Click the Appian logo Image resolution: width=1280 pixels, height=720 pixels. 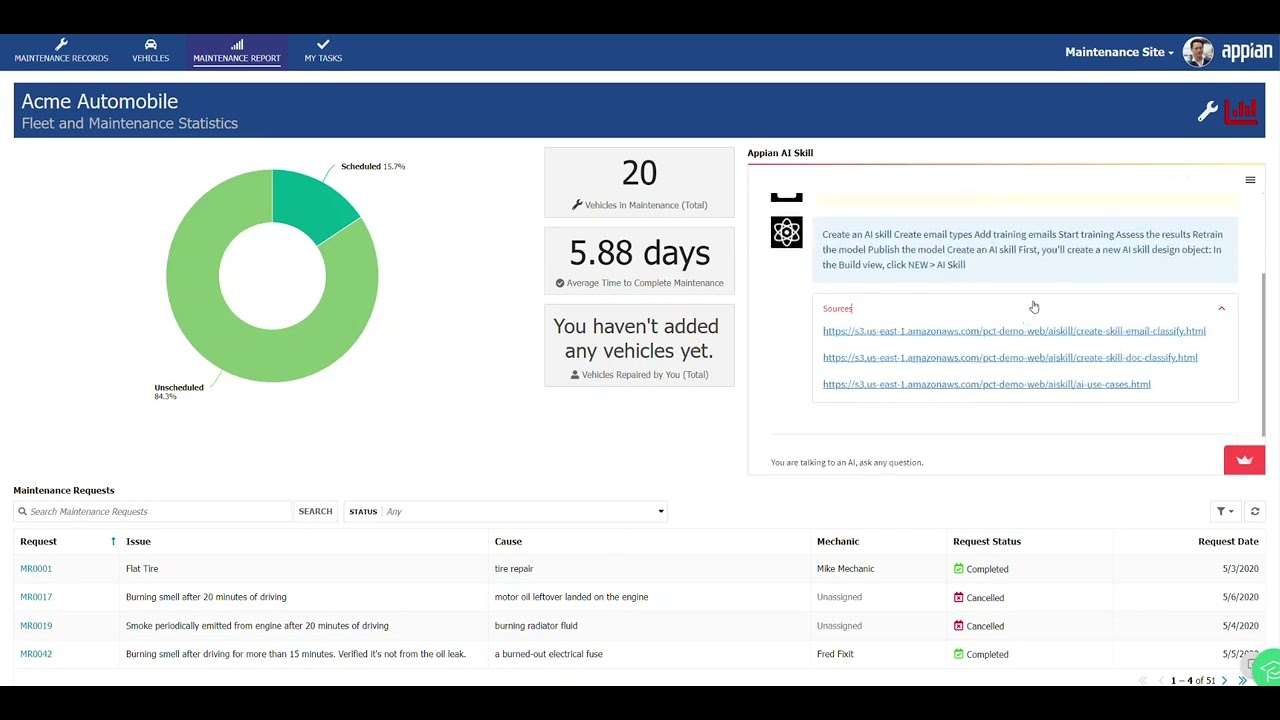(1247, 52)
